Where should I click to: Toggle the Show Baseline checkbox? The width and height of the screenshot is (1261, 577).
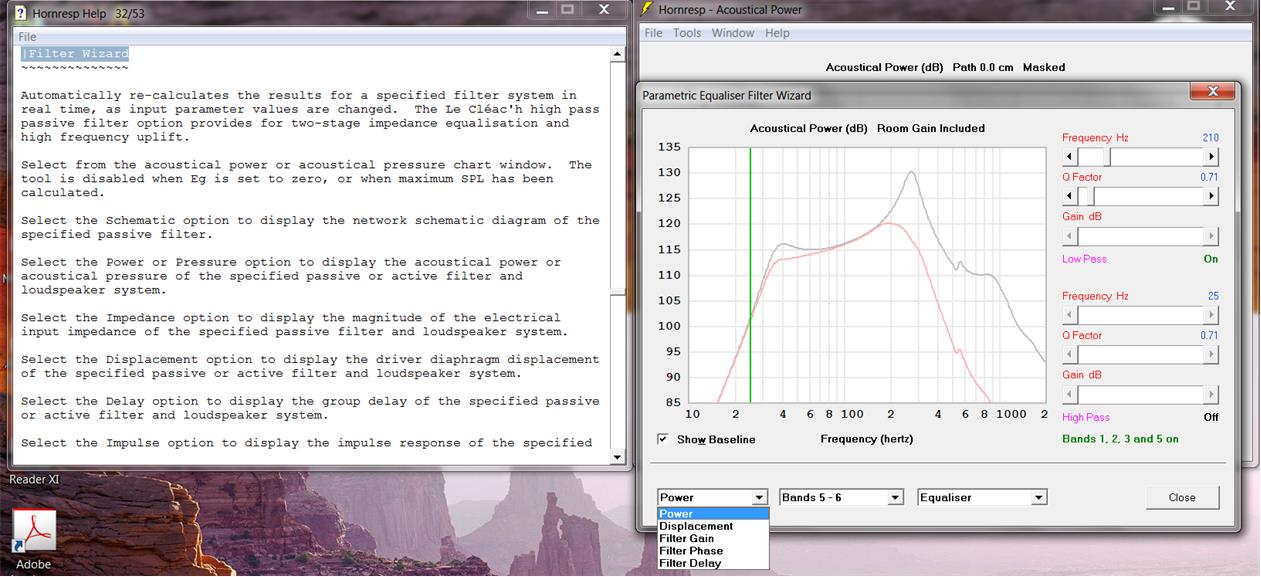(663, 439)
